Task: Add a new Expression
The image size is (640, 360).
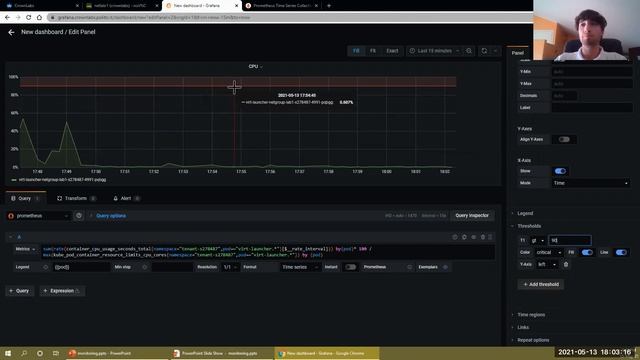Action: pos(62,291)
